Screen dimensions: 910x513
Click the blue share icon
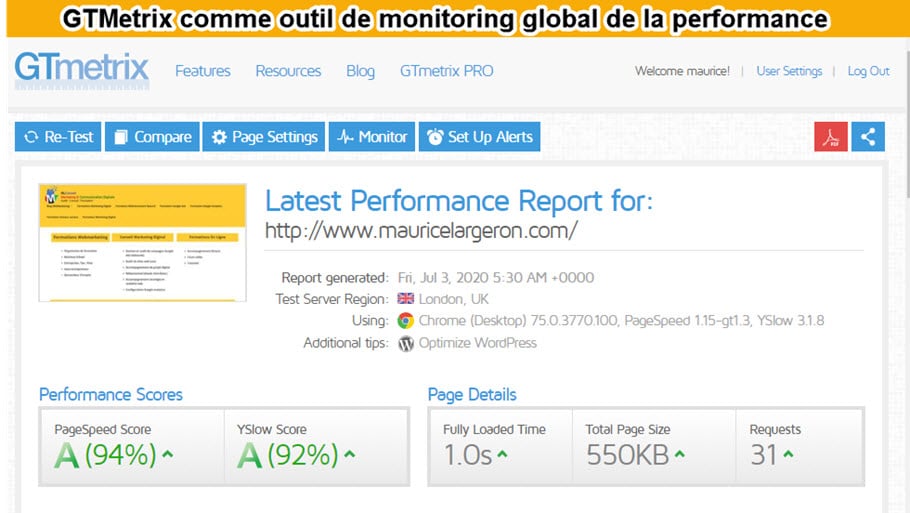tap(868, 136)
